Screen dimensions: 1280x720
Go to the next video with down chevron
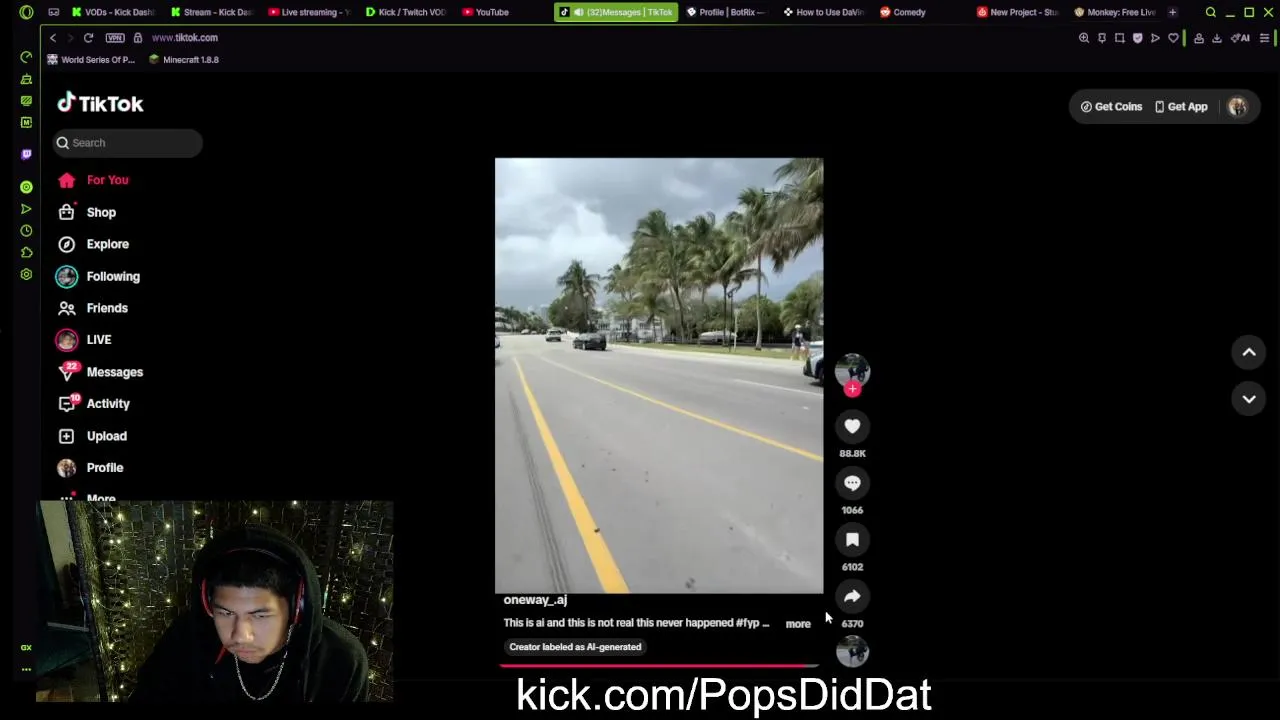(x=1249, y=399)
